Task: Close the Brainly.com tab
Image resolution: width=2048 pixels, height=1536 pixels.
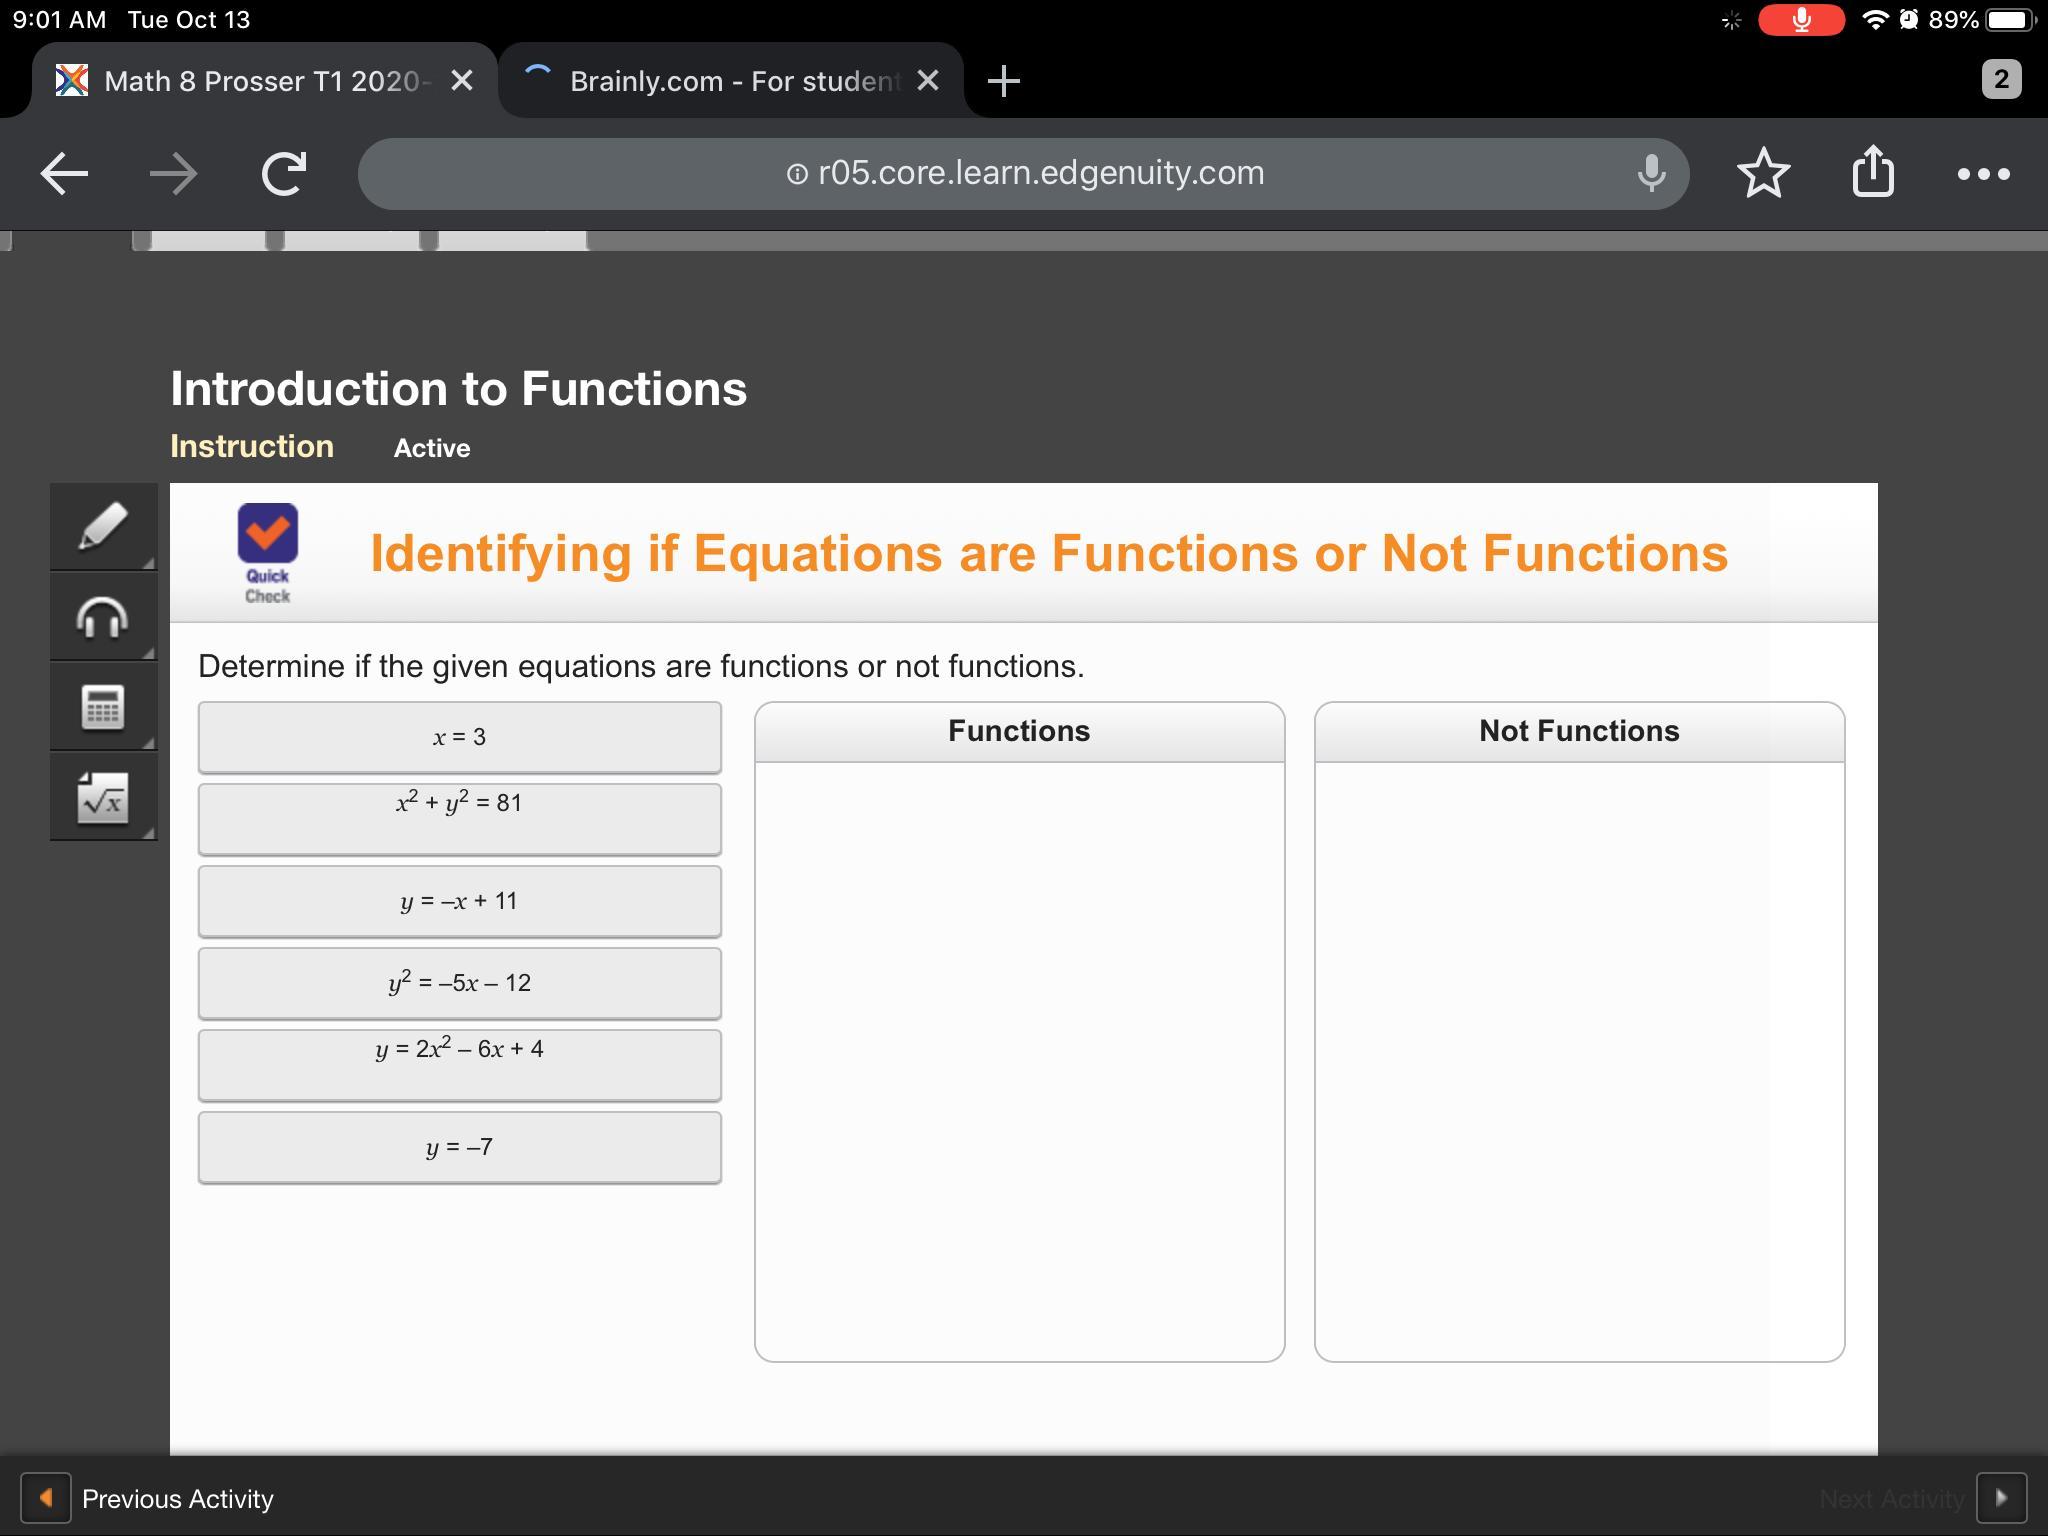Action: click(x=928, y=81)
